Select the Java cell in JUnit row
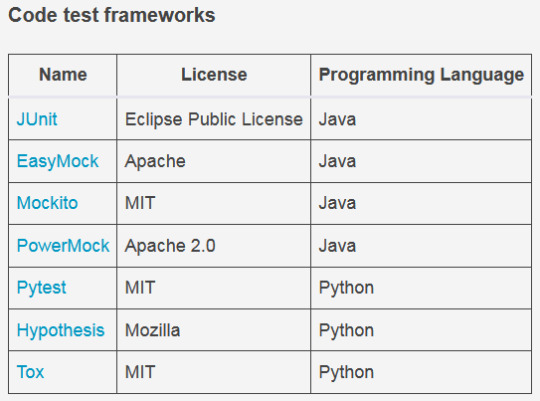540x401 pixels. pos(421,119)
